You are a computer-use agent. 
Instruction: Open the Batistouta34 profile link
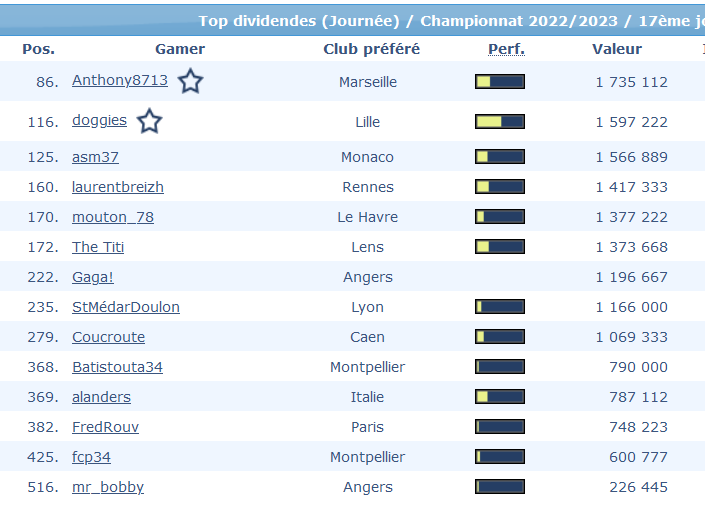point(117,367)
